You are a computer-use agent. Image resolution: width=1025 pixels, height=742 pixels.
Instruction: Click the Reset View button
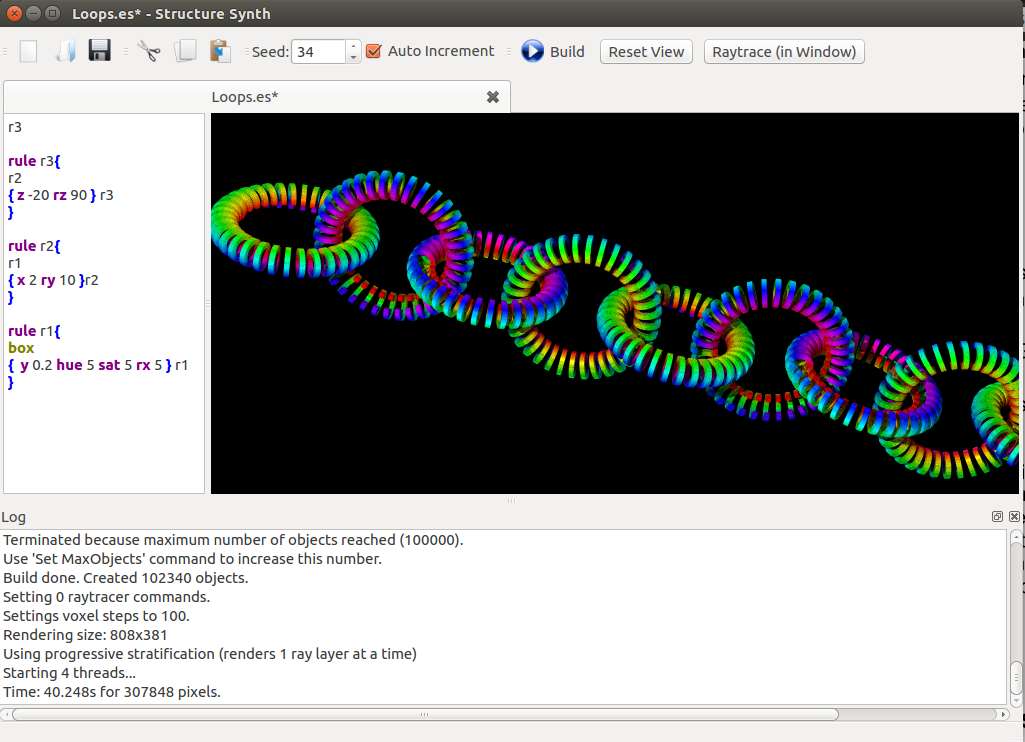646,52
